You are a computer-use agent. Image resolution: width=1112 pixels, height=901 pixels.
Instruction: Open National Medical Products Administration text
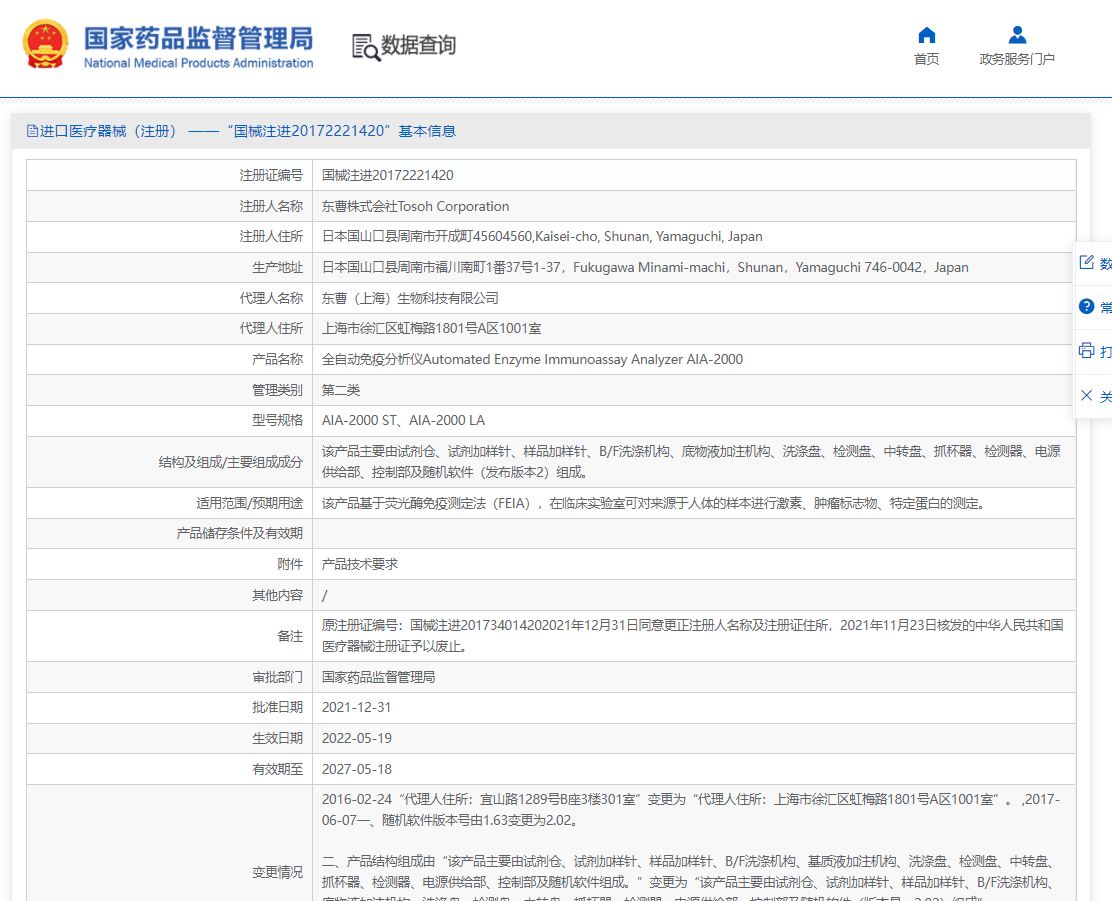pos(199,63)
